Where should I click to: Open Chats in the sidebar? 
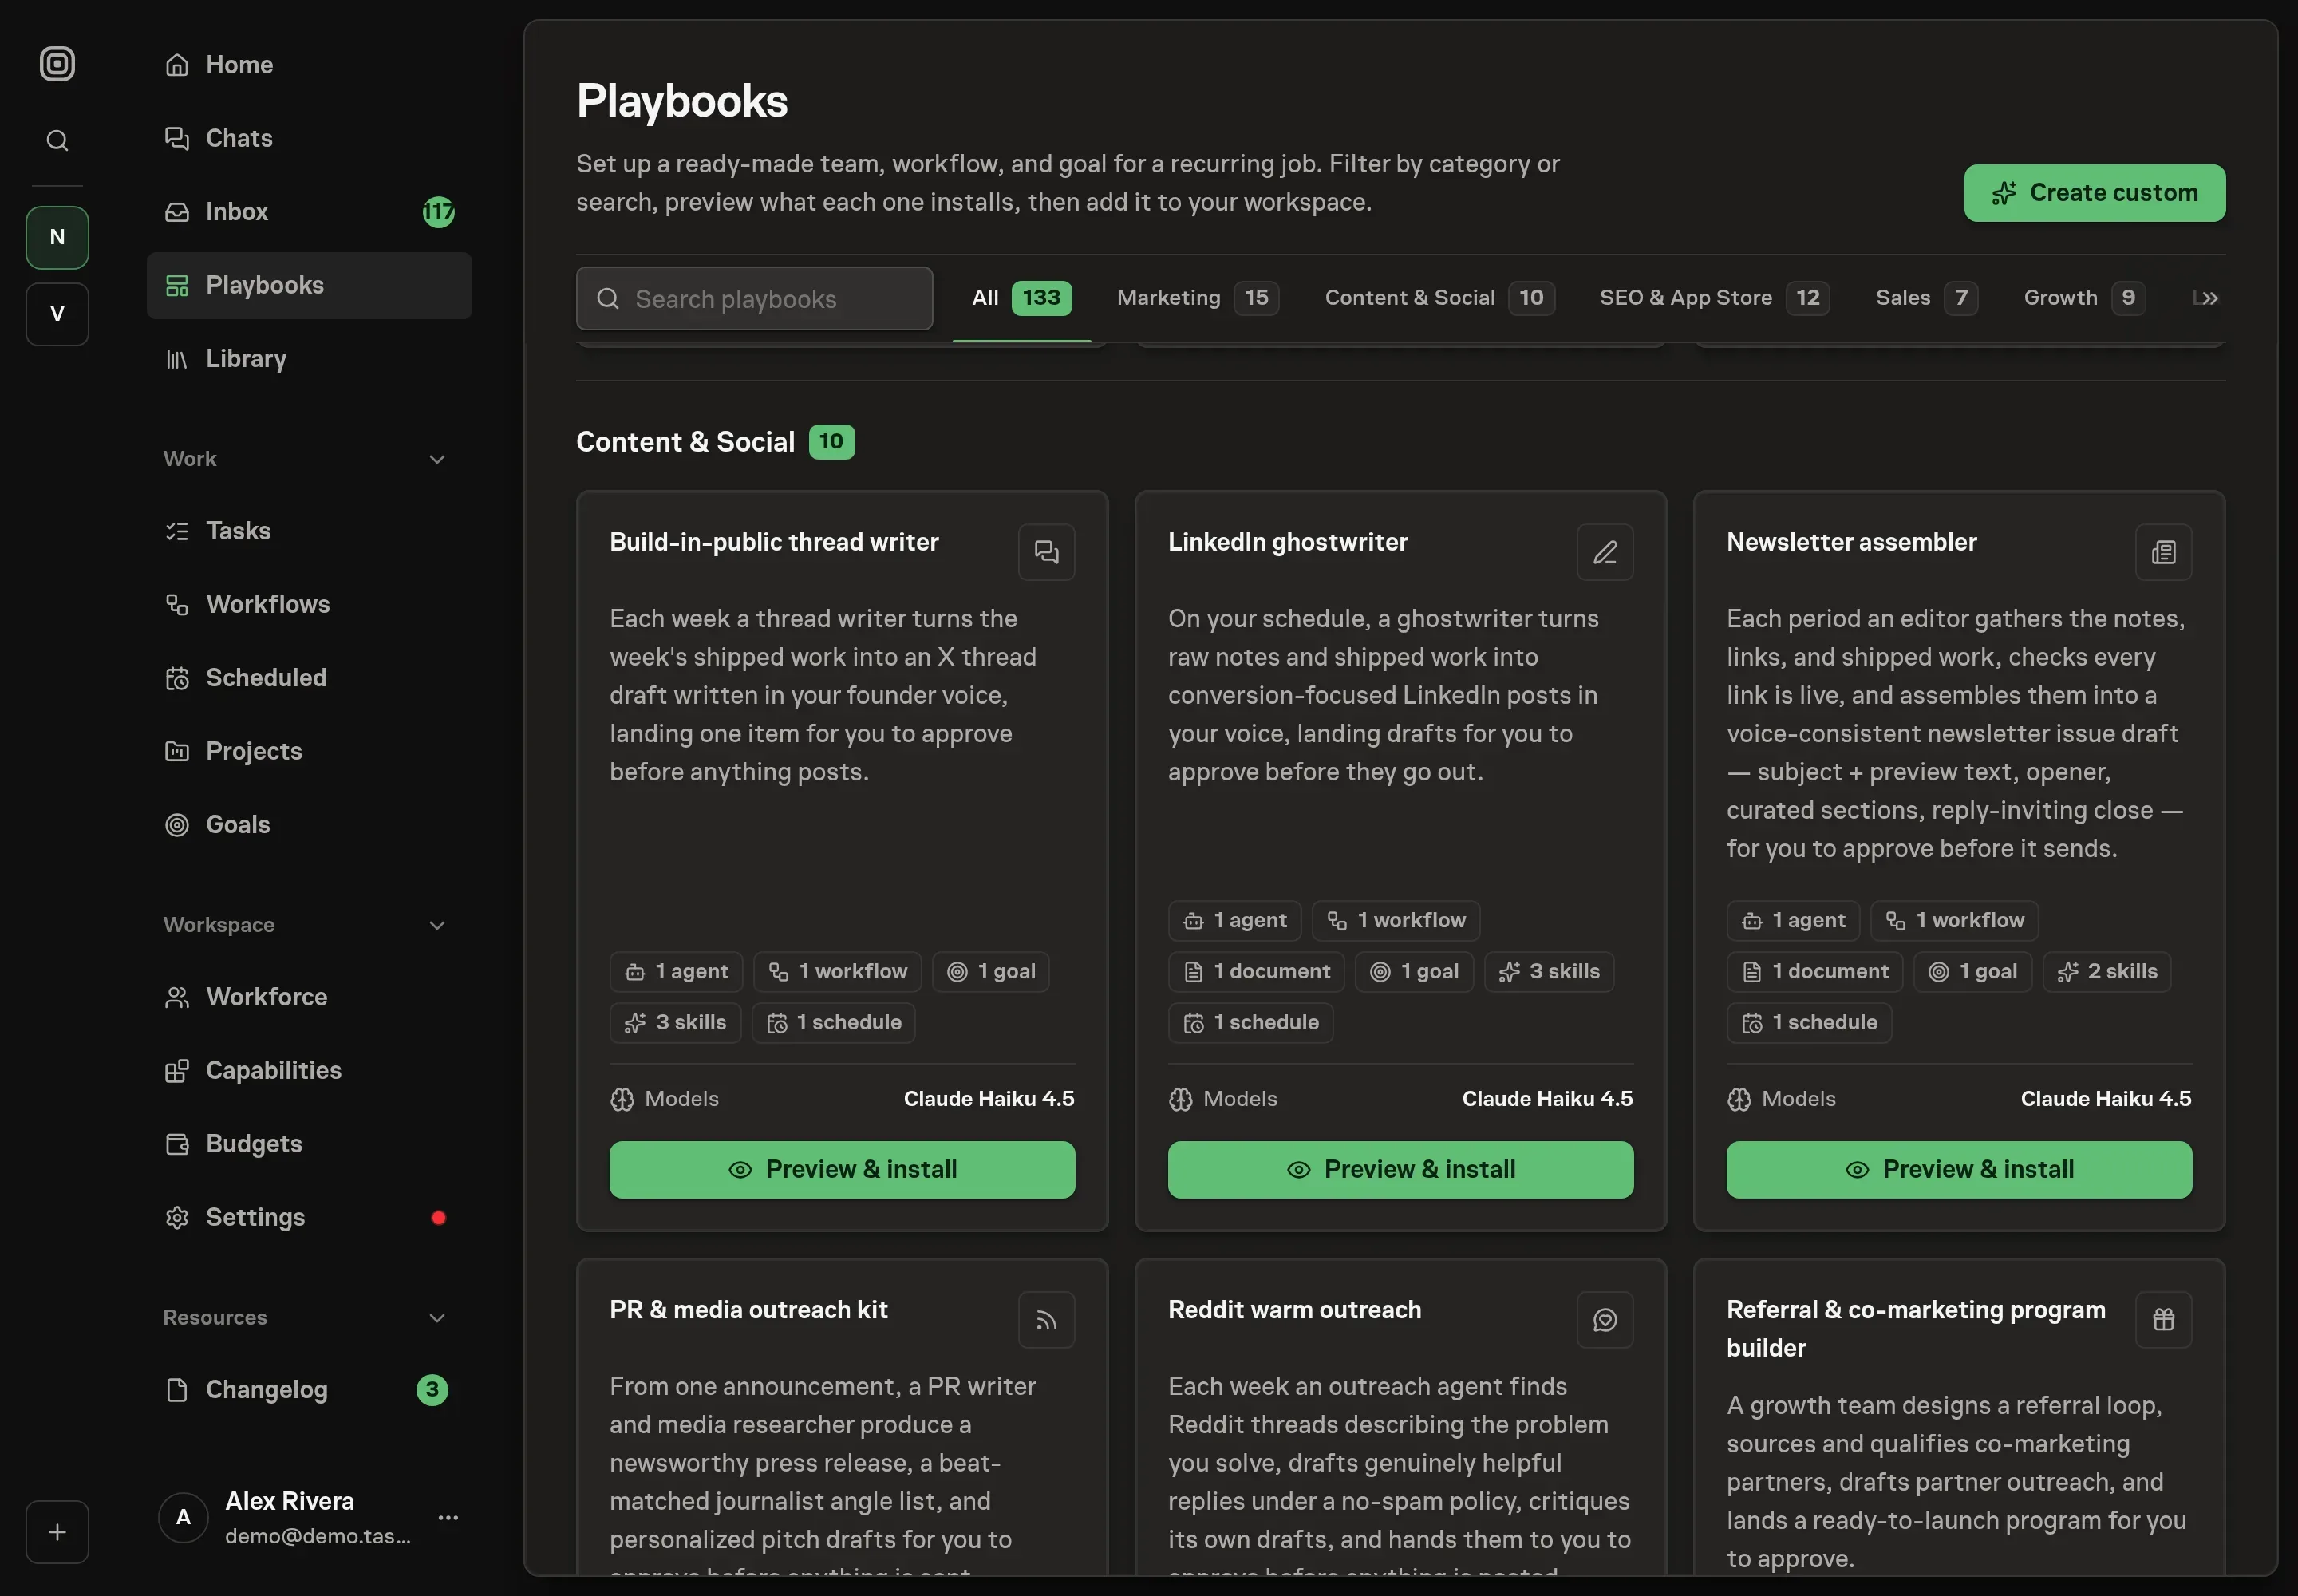[x=309, y=138]
